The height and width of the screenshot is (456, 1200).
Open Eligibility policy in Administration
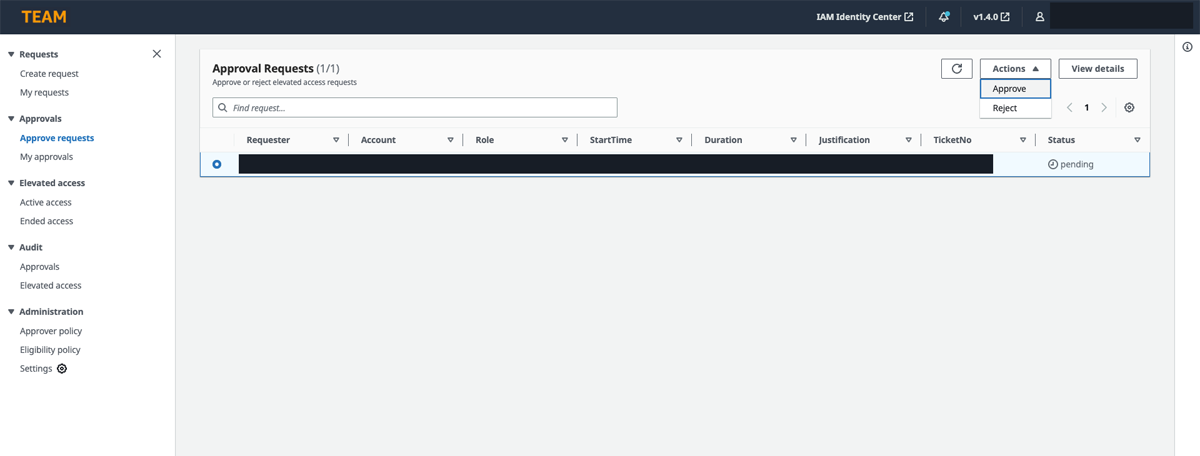click(50, 350)
